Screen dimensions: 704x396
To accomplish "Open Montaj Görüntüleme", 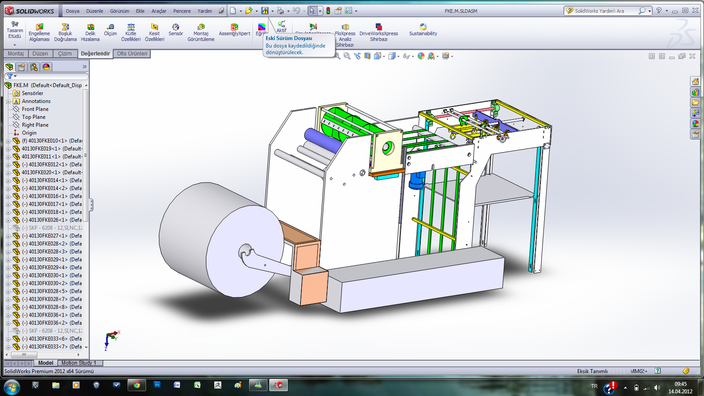I will [201, 33].
